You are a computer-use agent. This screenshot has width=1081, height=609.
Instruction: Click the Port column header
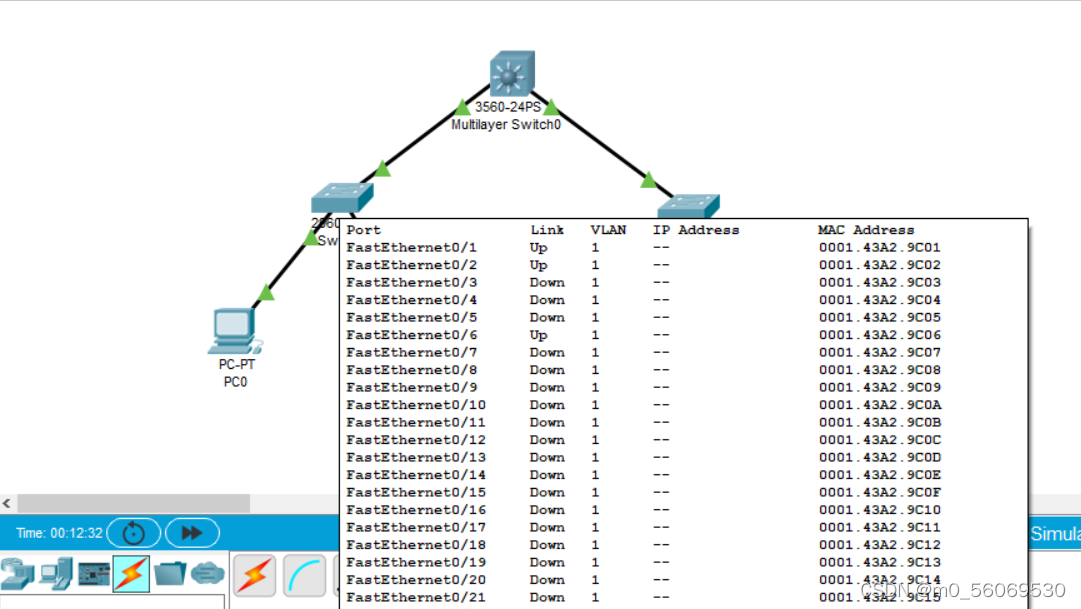coord(363,230)
